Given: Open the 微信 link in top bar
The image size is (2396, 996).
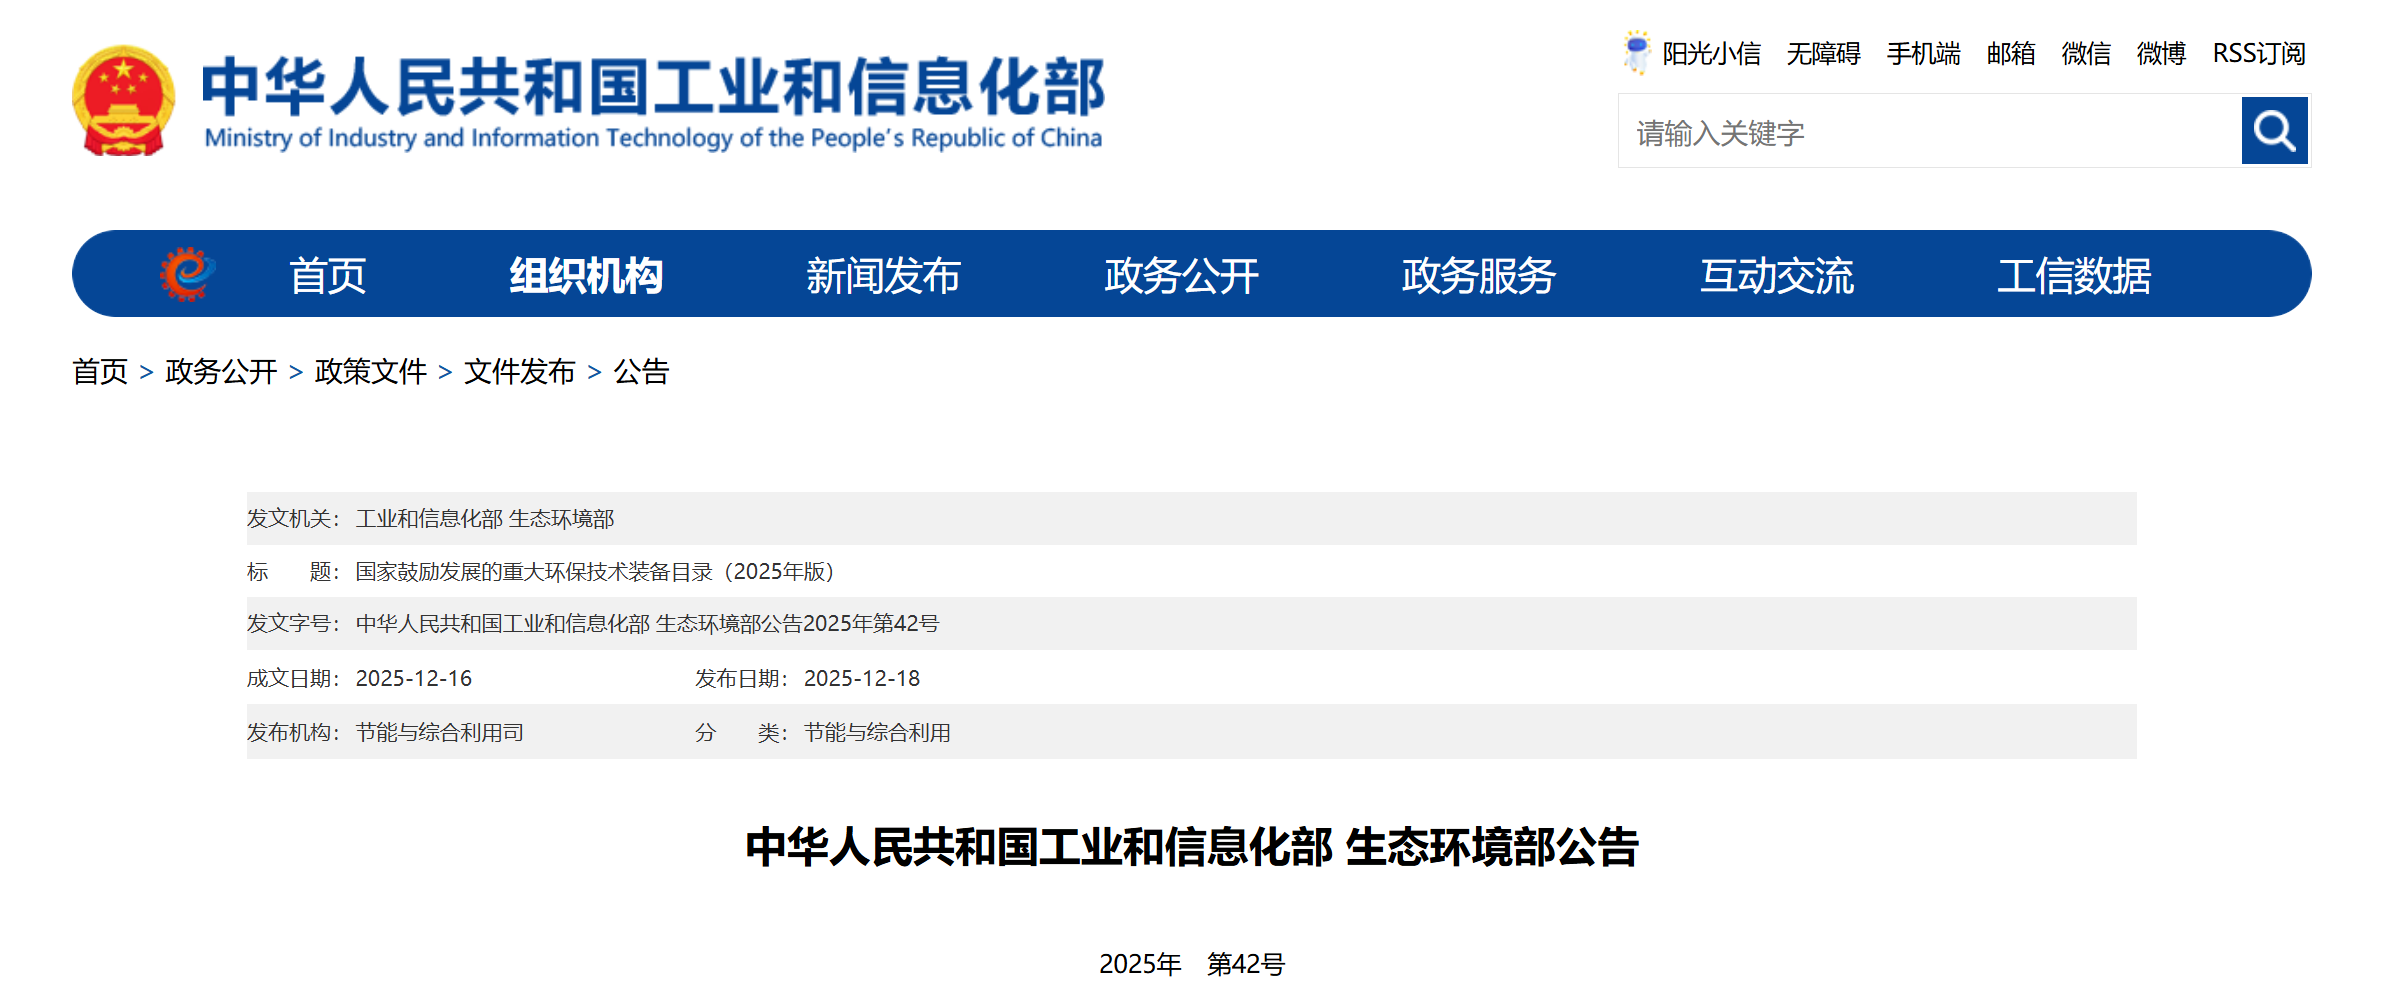Looking at the screenshot, I should click(x=2086, y=54).
